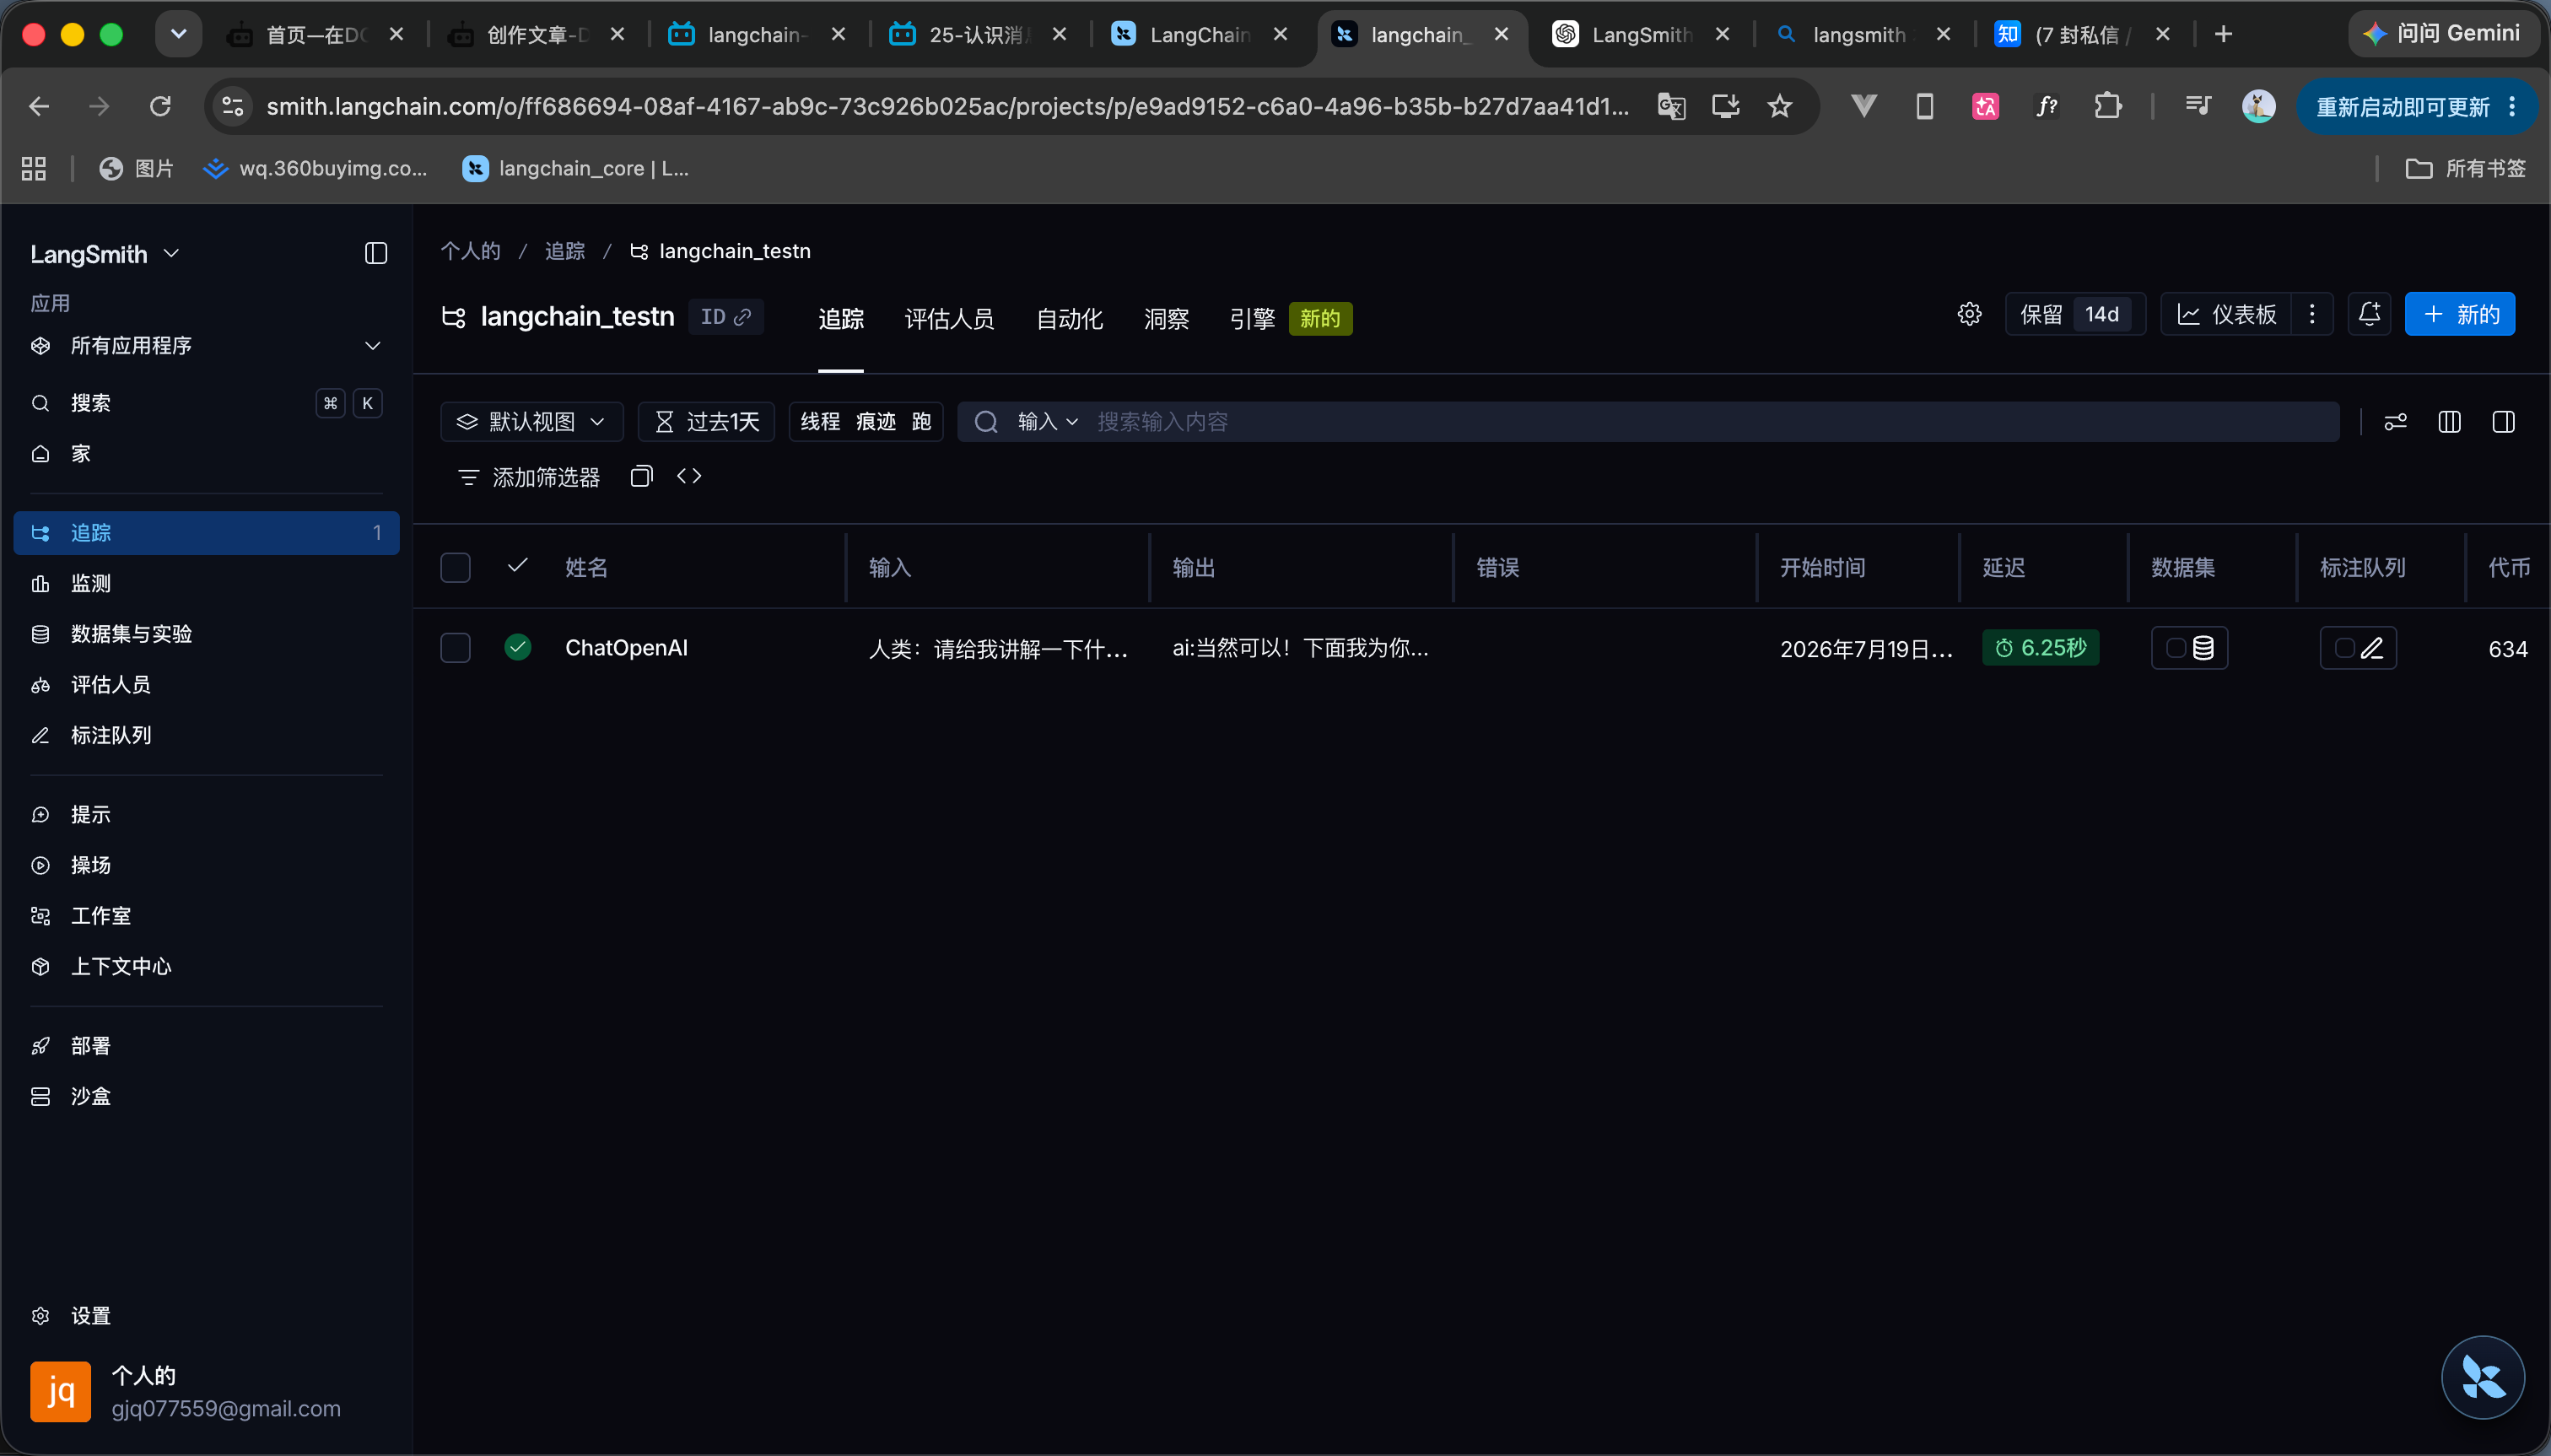The image size is (2551, 1456).
Task: Toggle the status checkmark column header
Action: (x=517, y=566)
